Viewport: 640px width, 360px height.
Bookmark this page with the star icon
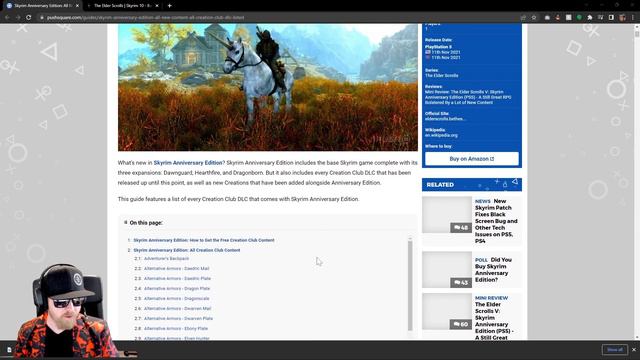(534, 18)
